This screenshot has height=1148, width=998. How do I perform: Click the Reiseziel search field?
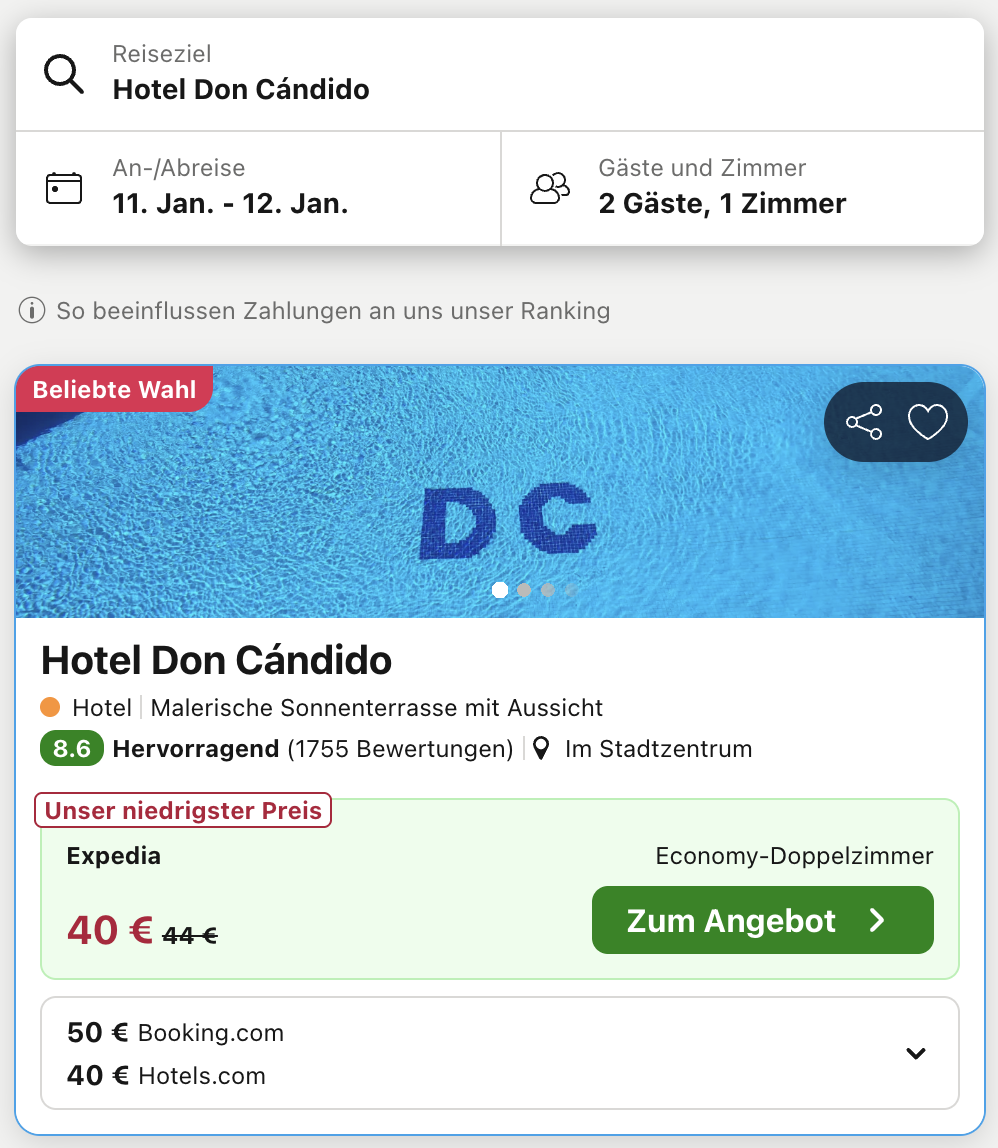(500, 74)
